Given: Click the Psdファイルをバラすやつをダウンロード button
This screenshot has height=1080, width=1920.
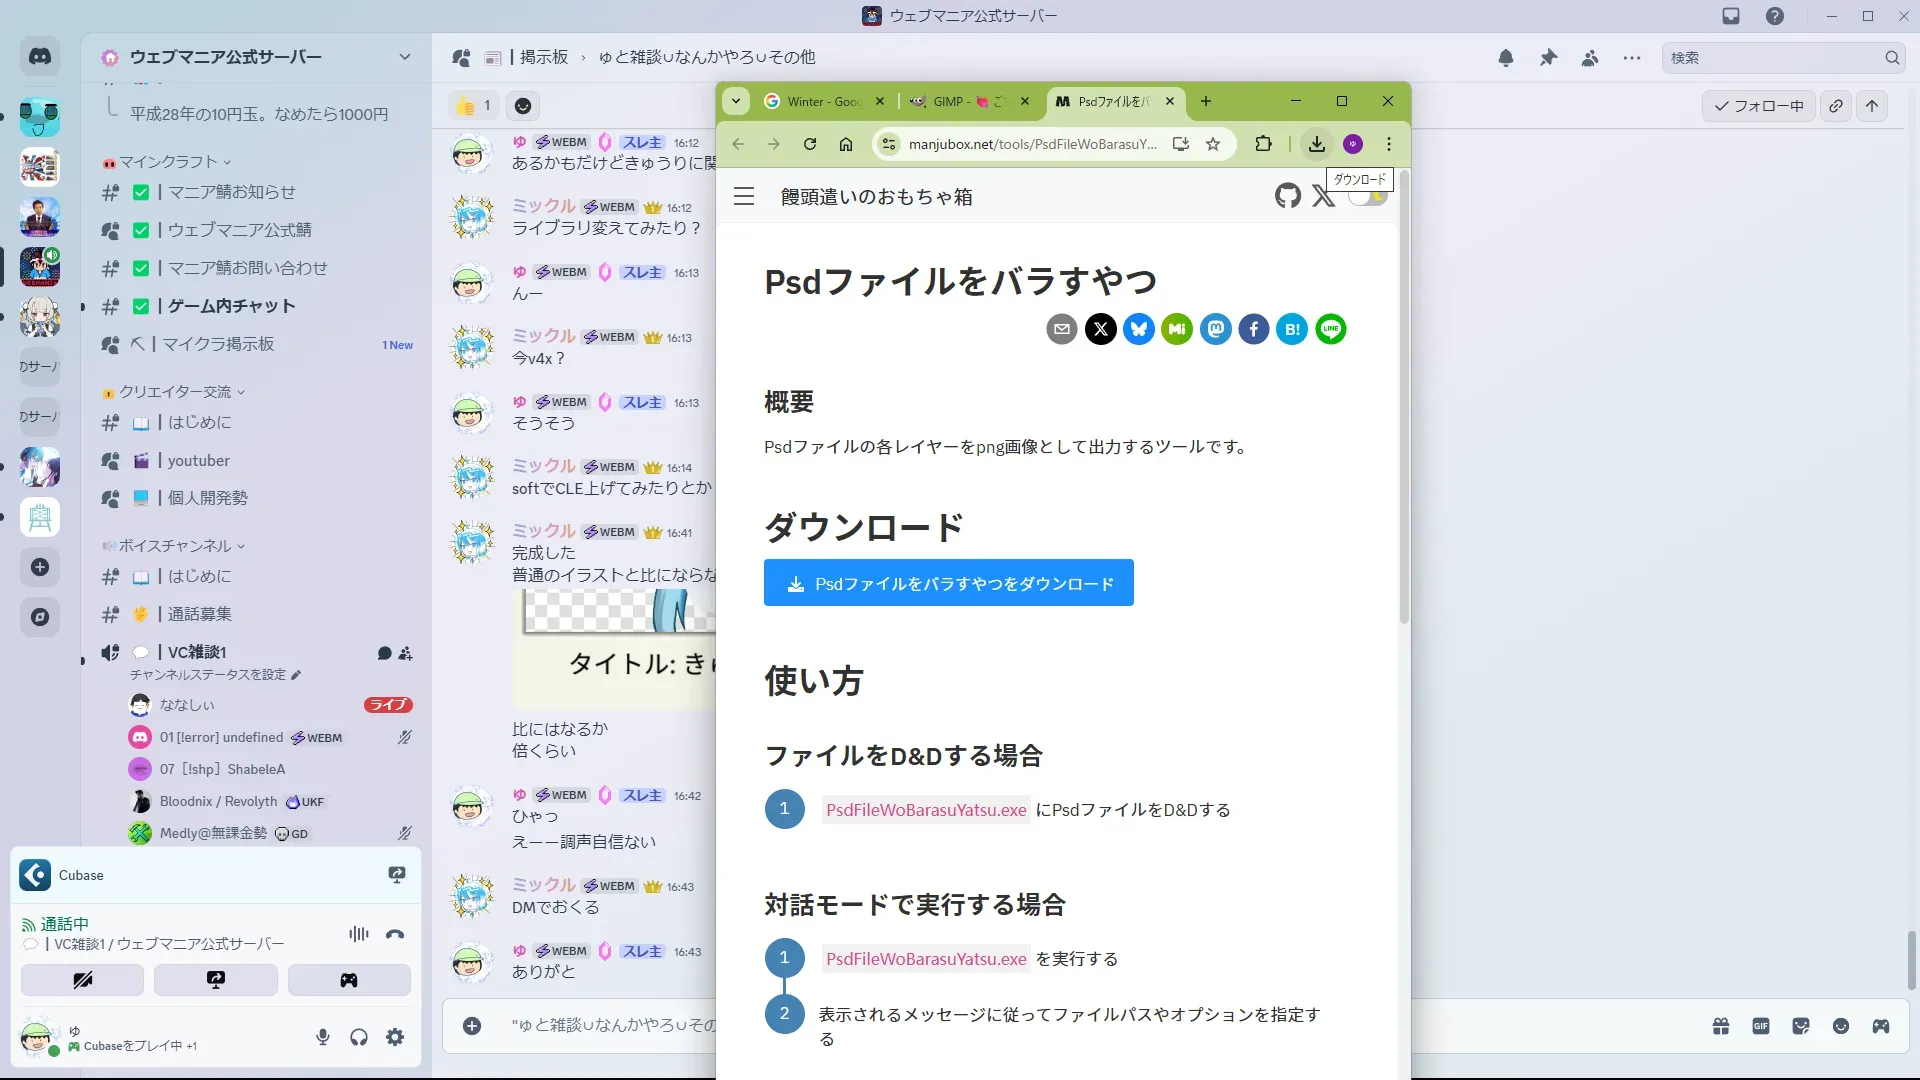Looking at the screenshot, I should point(948,583).
